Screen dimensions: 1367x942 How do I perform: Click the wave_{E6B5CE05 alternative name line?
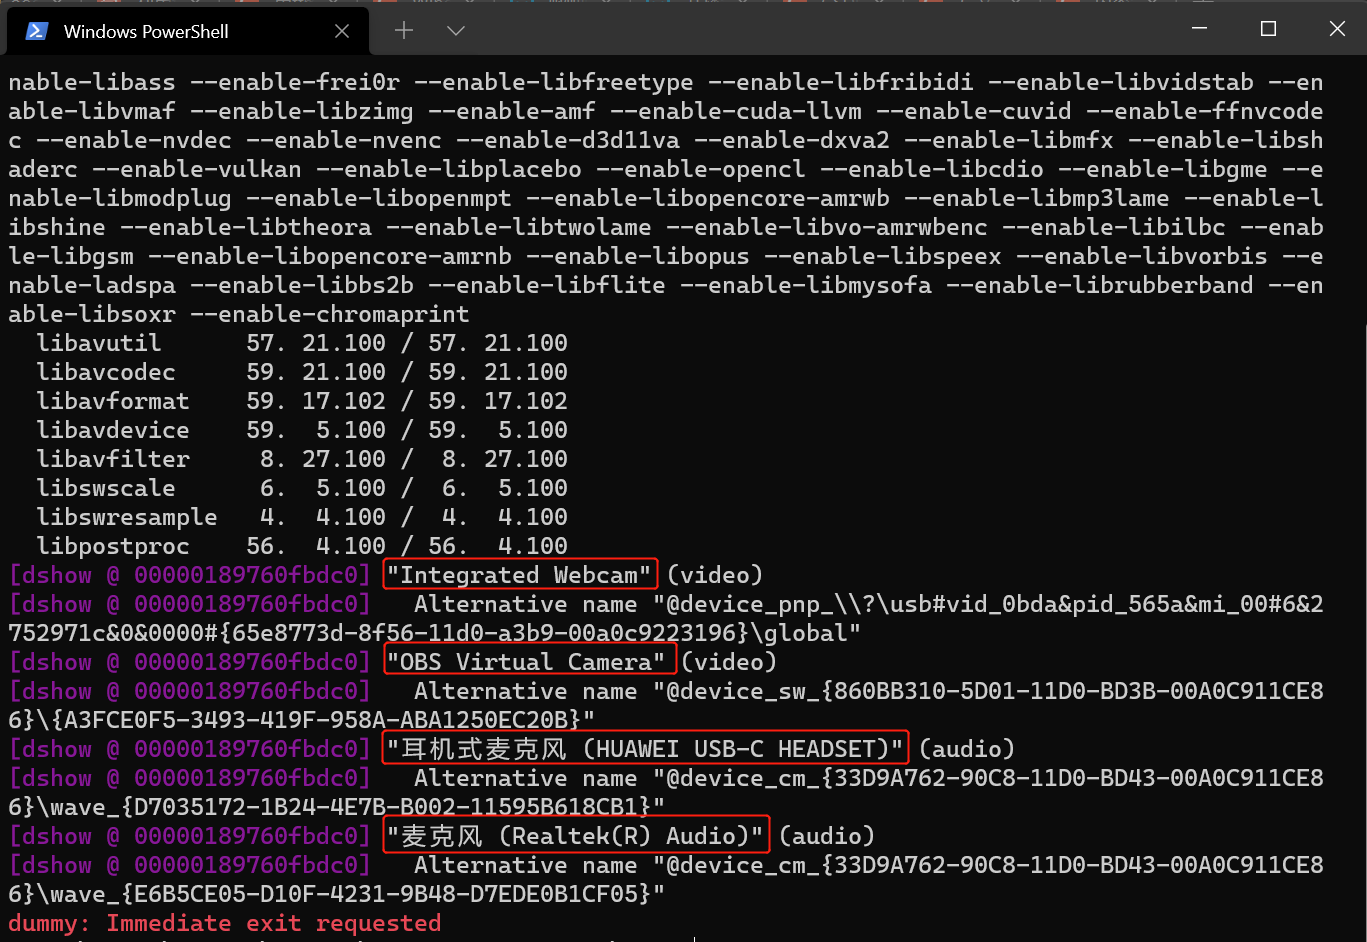click(x=336, y=894)
